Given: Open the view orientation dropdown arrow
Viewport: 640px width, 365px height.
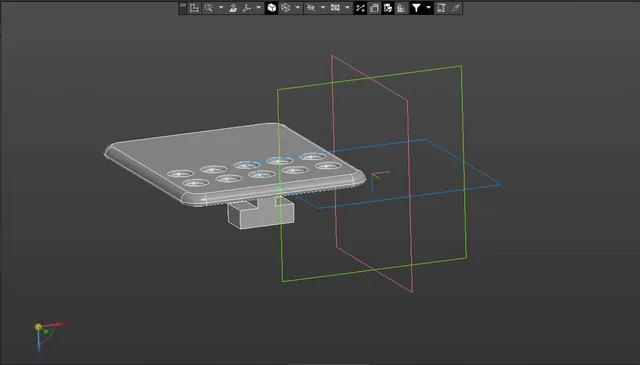Looking at the screenshot, I should point(258,8).
